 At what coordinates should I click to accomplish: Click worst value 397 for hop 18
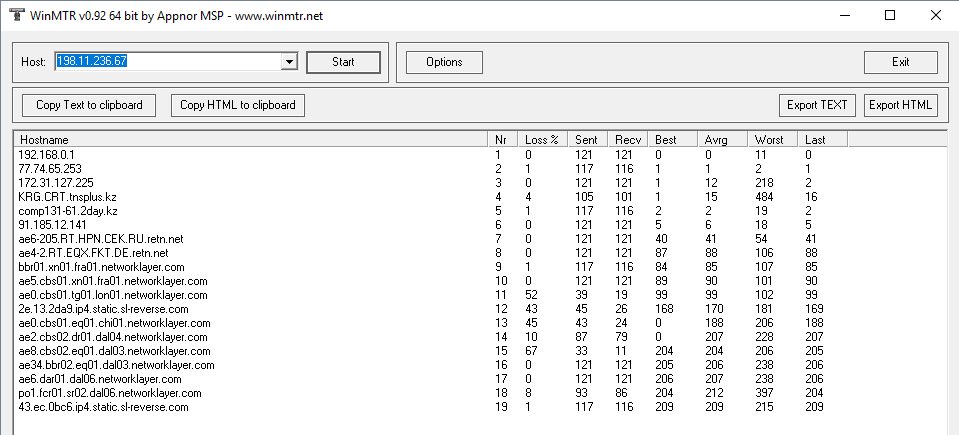767,393
